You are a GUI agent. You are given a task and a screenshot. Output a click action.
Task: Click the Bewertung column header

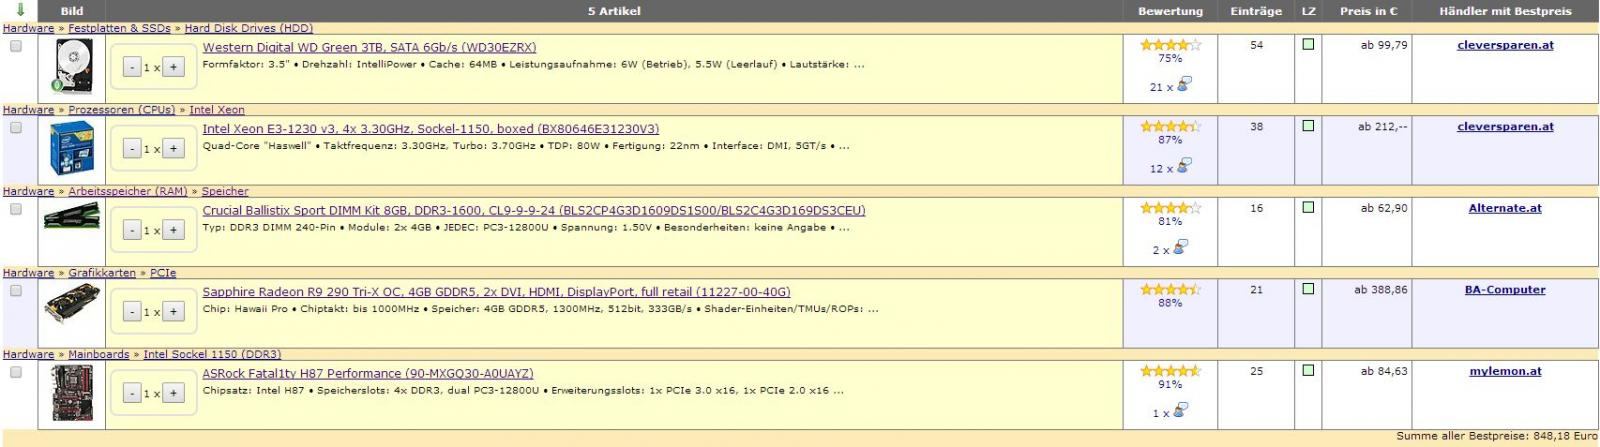(x=1170, y=11)
